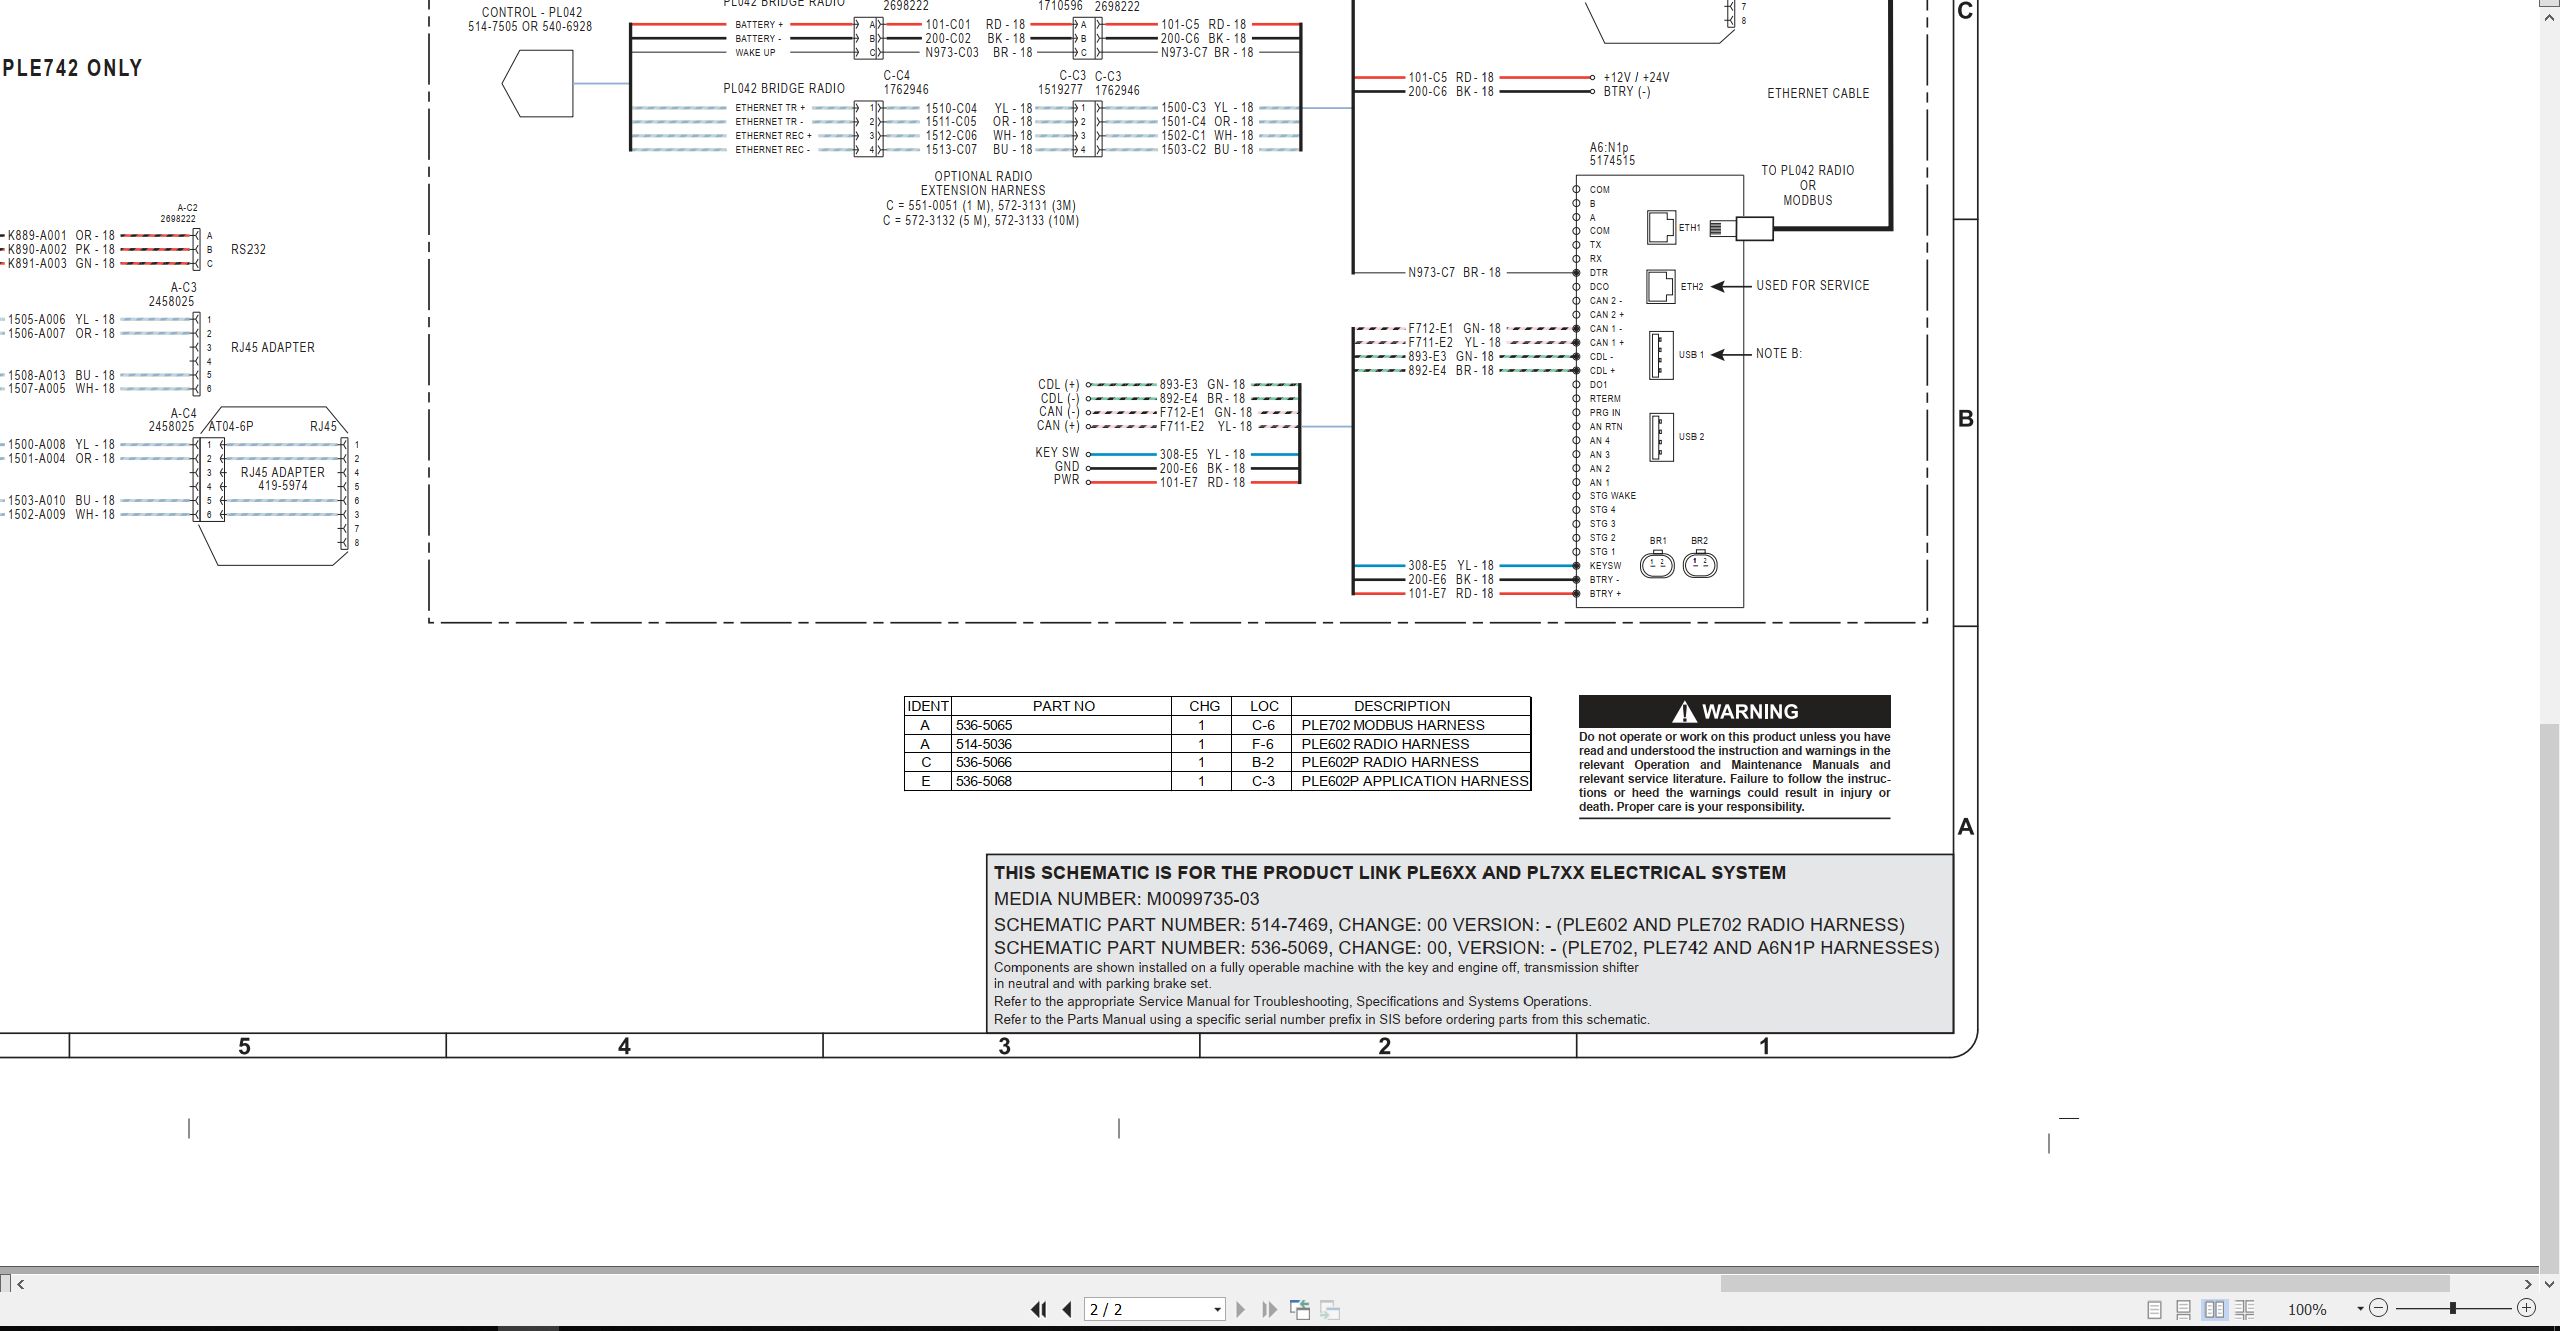Viewport: 2560px width, 1331px height.
Task: Click the PLE602P APPLICATION HARNESS description
Action: coord(1415,781)
